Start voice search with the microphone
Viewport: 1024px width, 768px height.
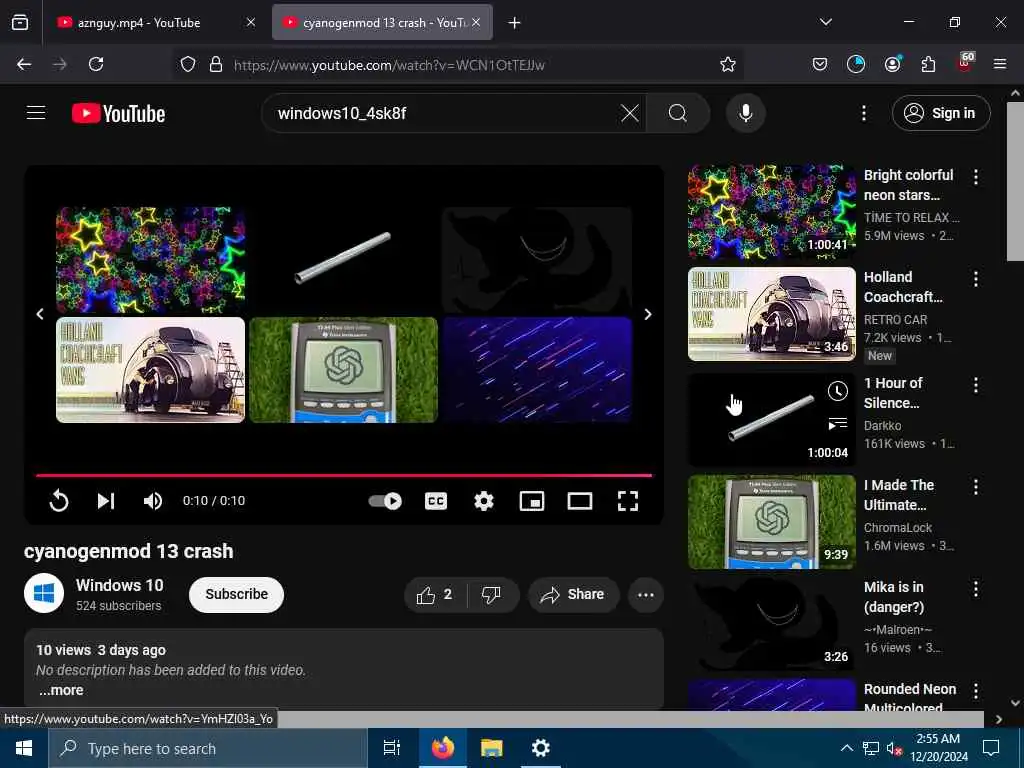(x=745, y=113)
